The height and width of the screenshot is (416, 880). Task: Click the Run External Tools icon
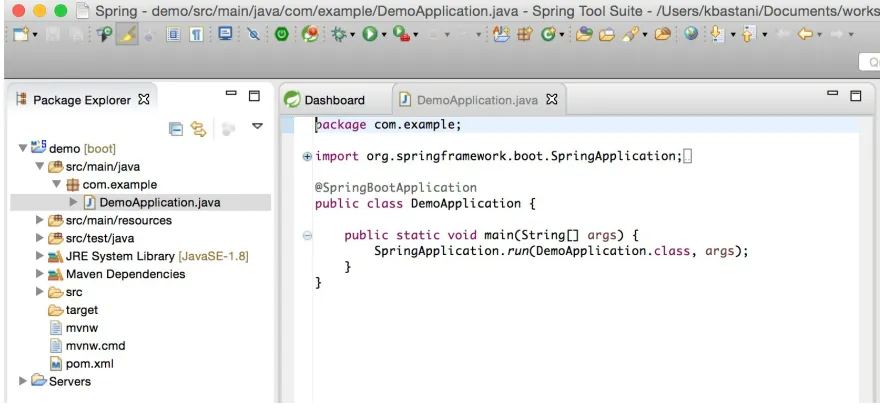[x=401, y=35]
